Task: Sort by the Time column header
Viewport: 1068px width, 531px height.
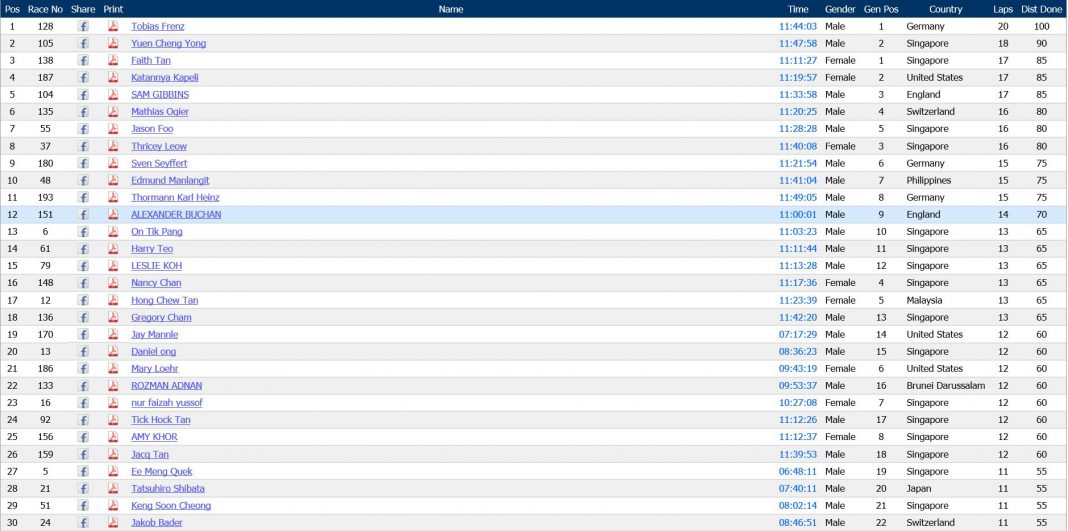Action: 797,9
